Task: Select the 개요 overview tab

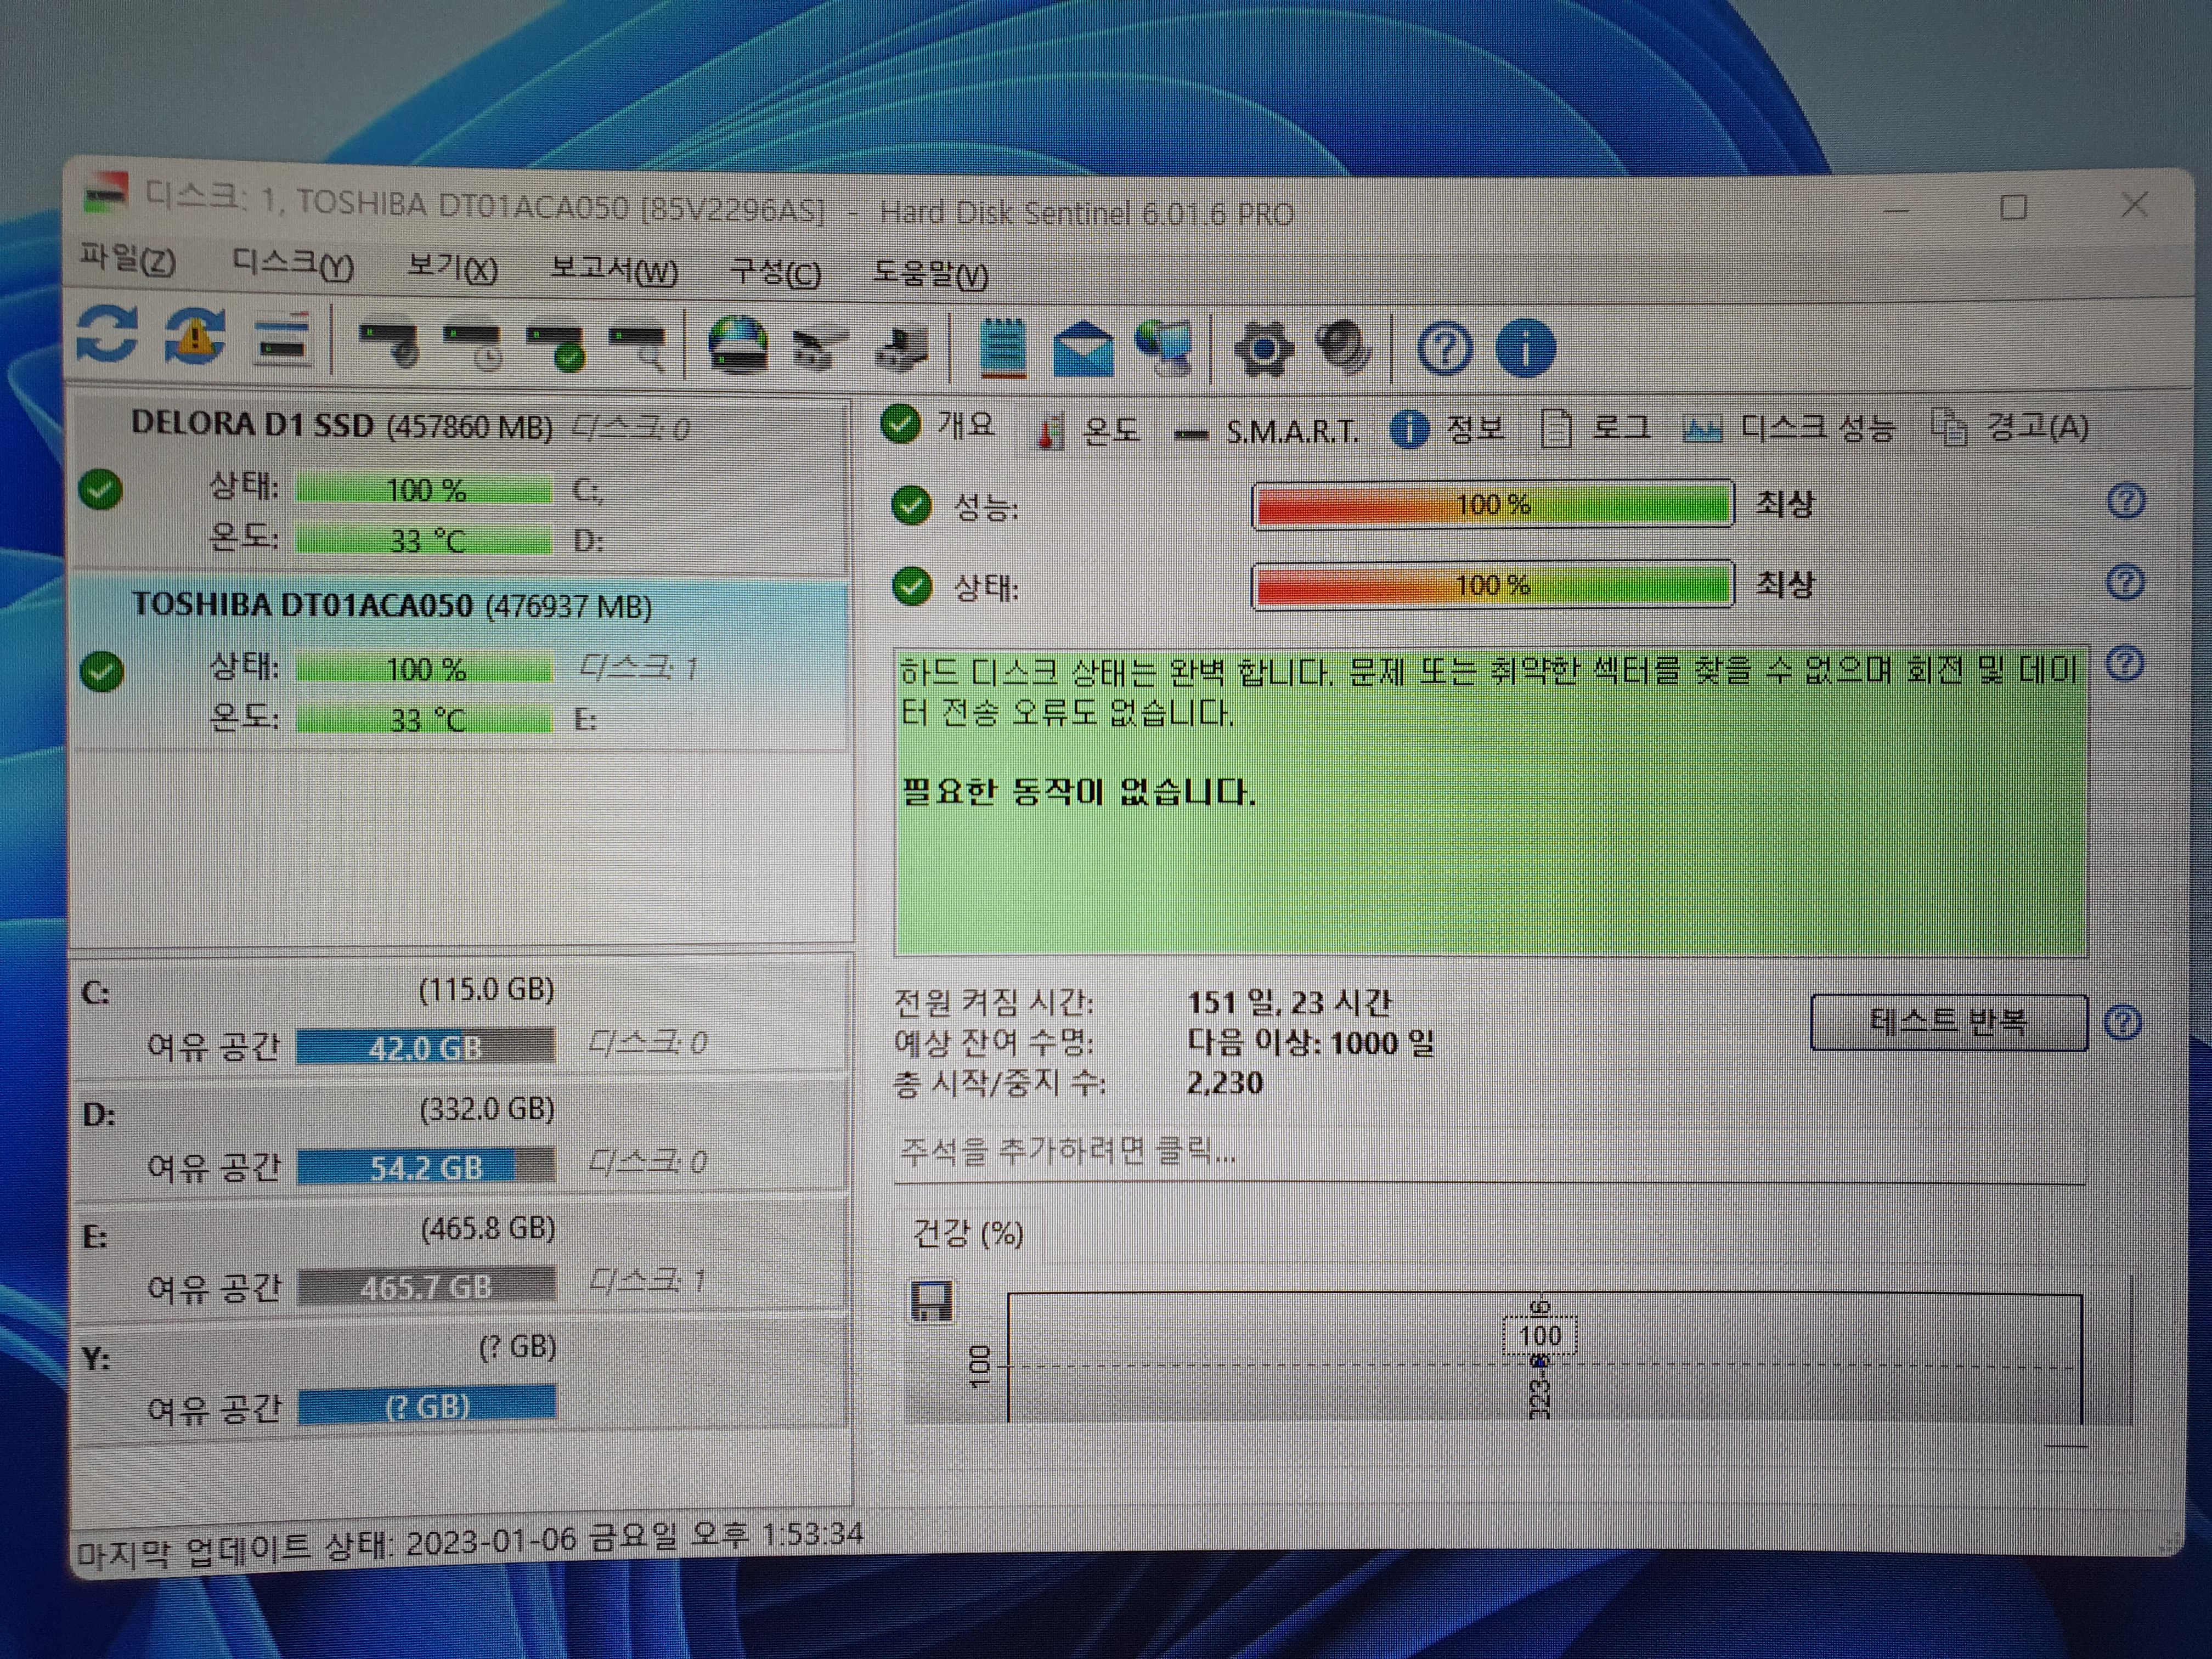Action: 940,425
